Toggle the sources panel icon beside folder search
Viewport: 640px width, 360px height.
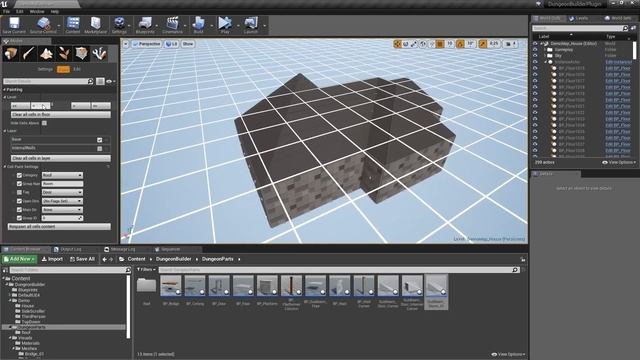coord(5,270)
